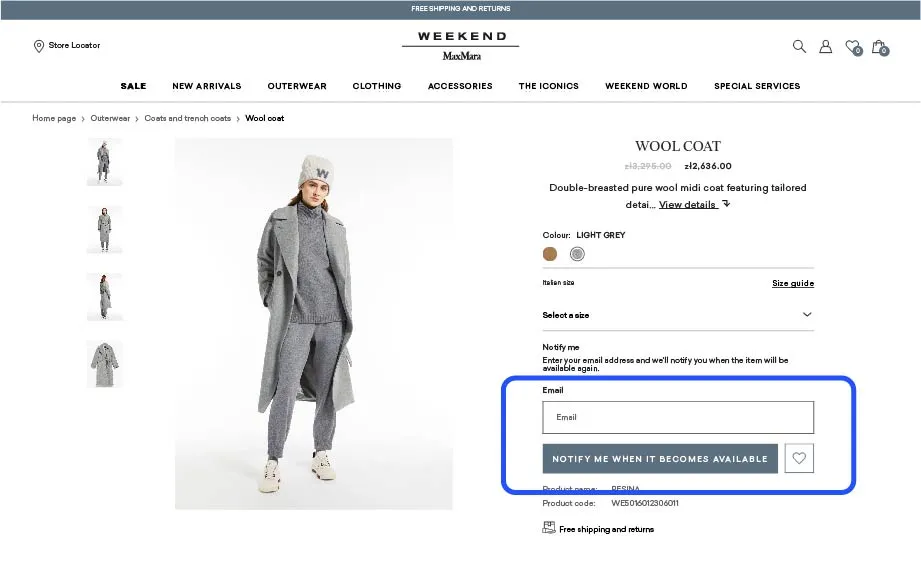Click the Email input field
The height and width of the screenshot is (586, 921).
click(x=678, y=417)
